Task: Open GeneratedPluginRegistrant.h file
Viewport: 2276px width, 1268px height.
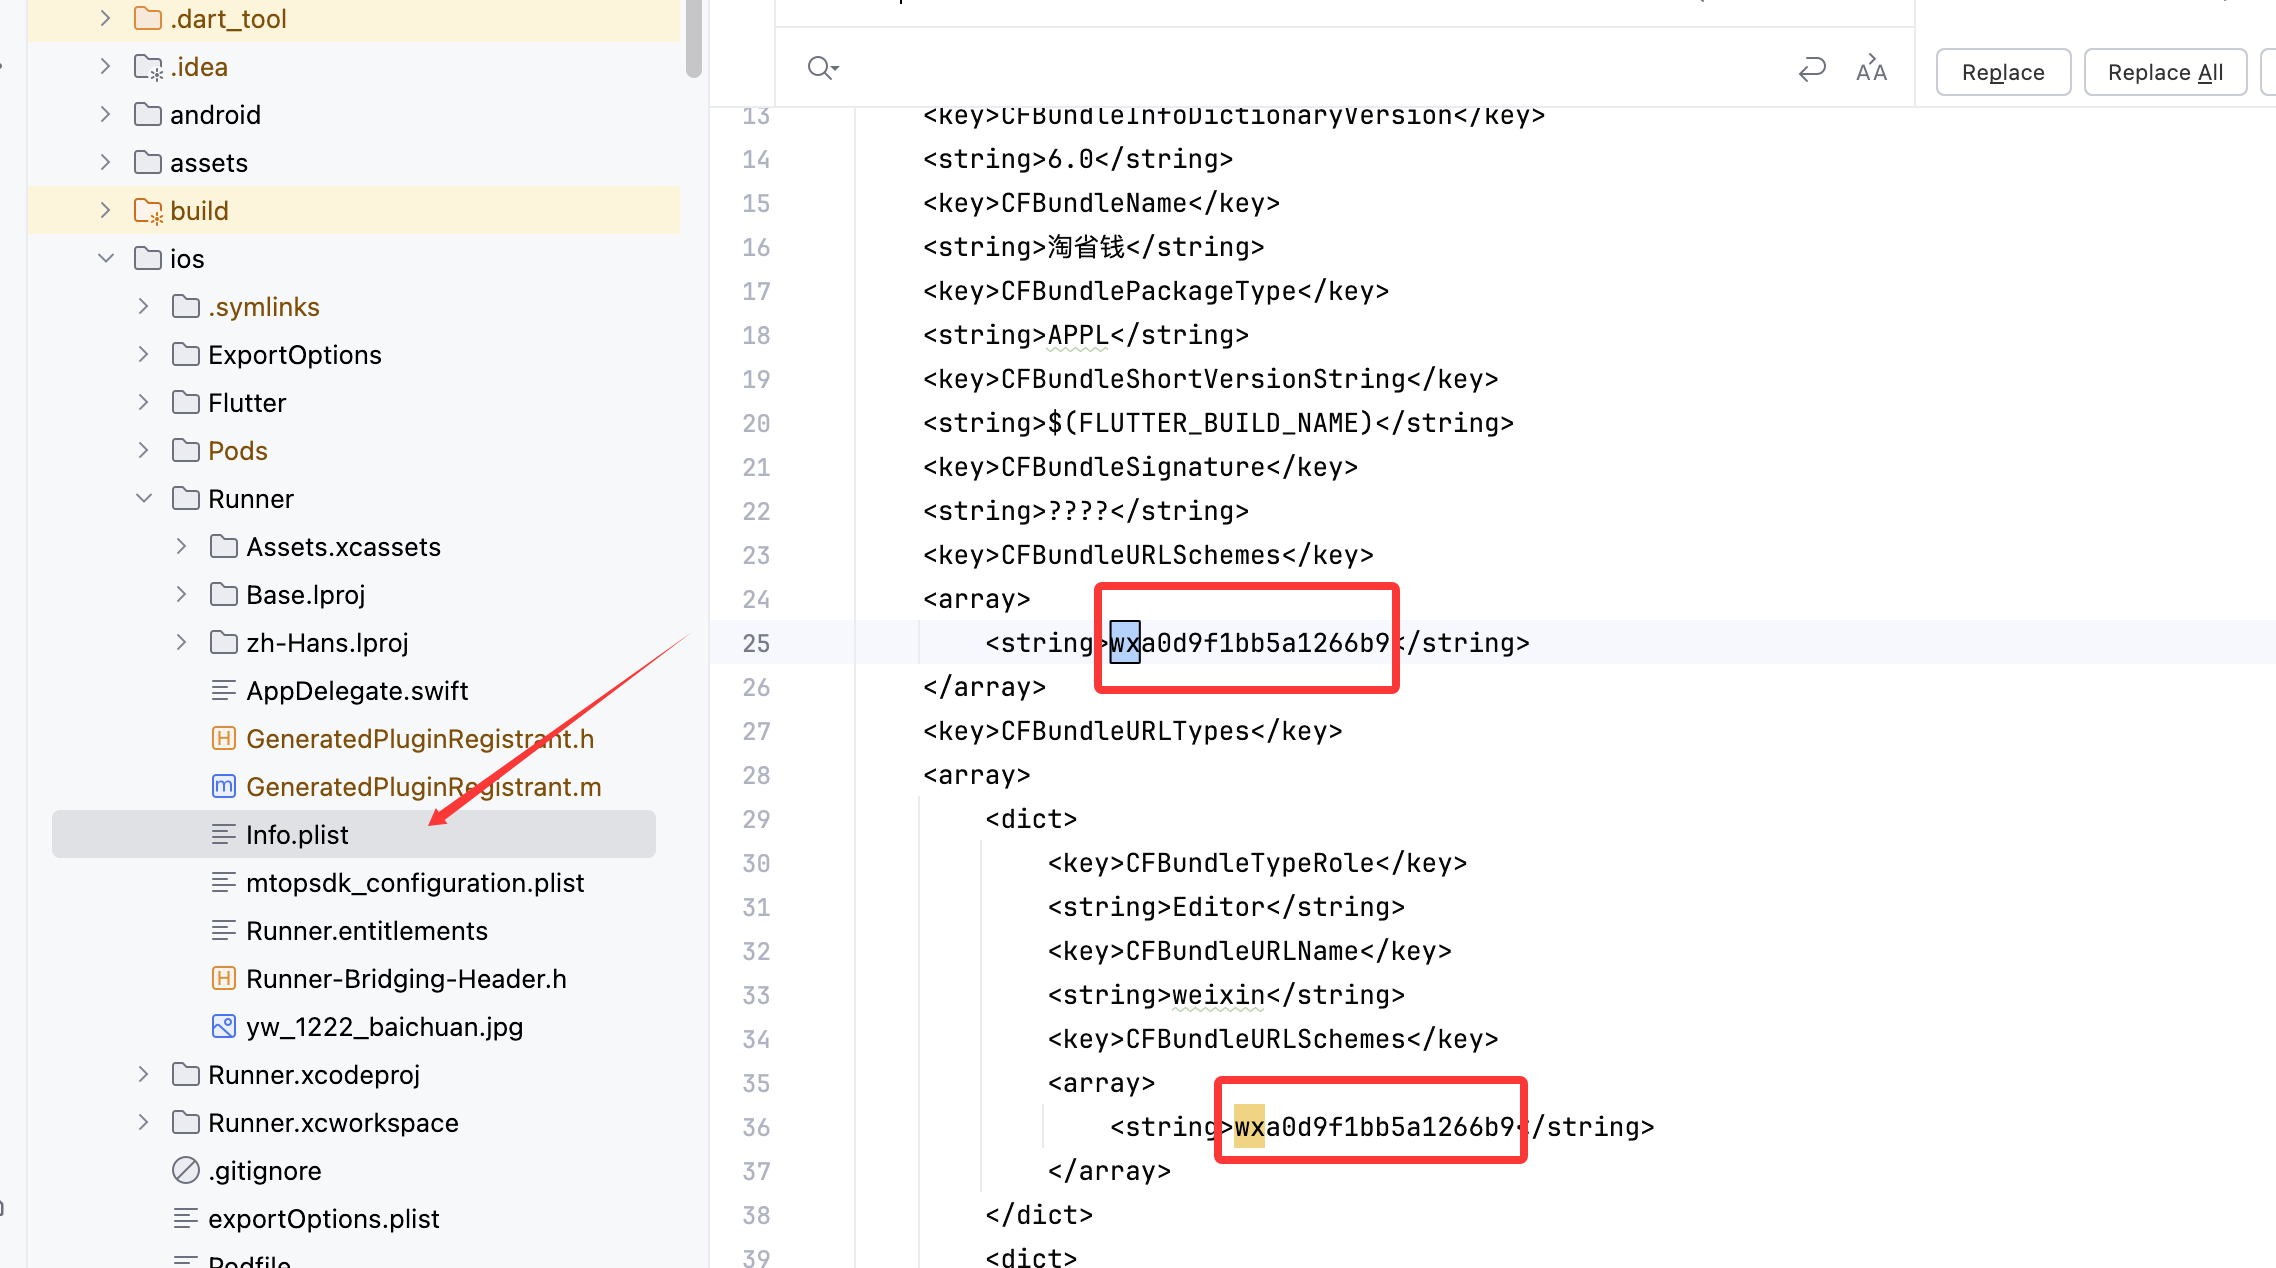Action: point(420,739)
